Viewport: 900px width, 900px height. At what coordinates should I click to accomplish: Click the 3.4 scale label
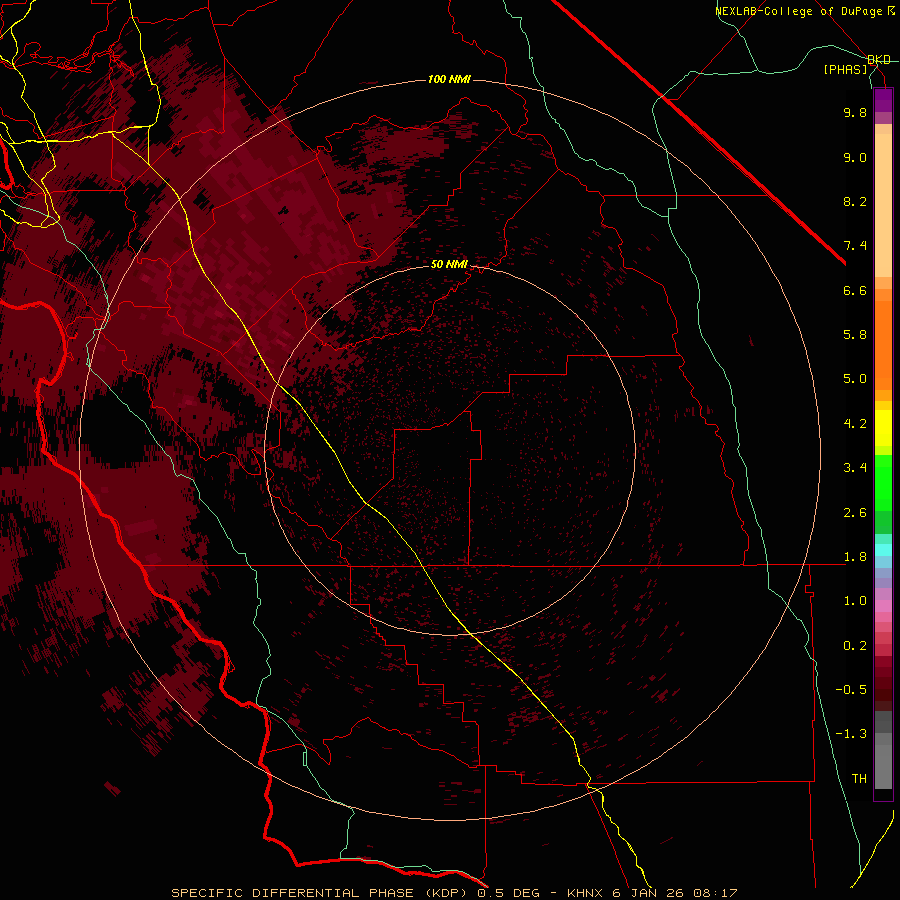point(855,468)
